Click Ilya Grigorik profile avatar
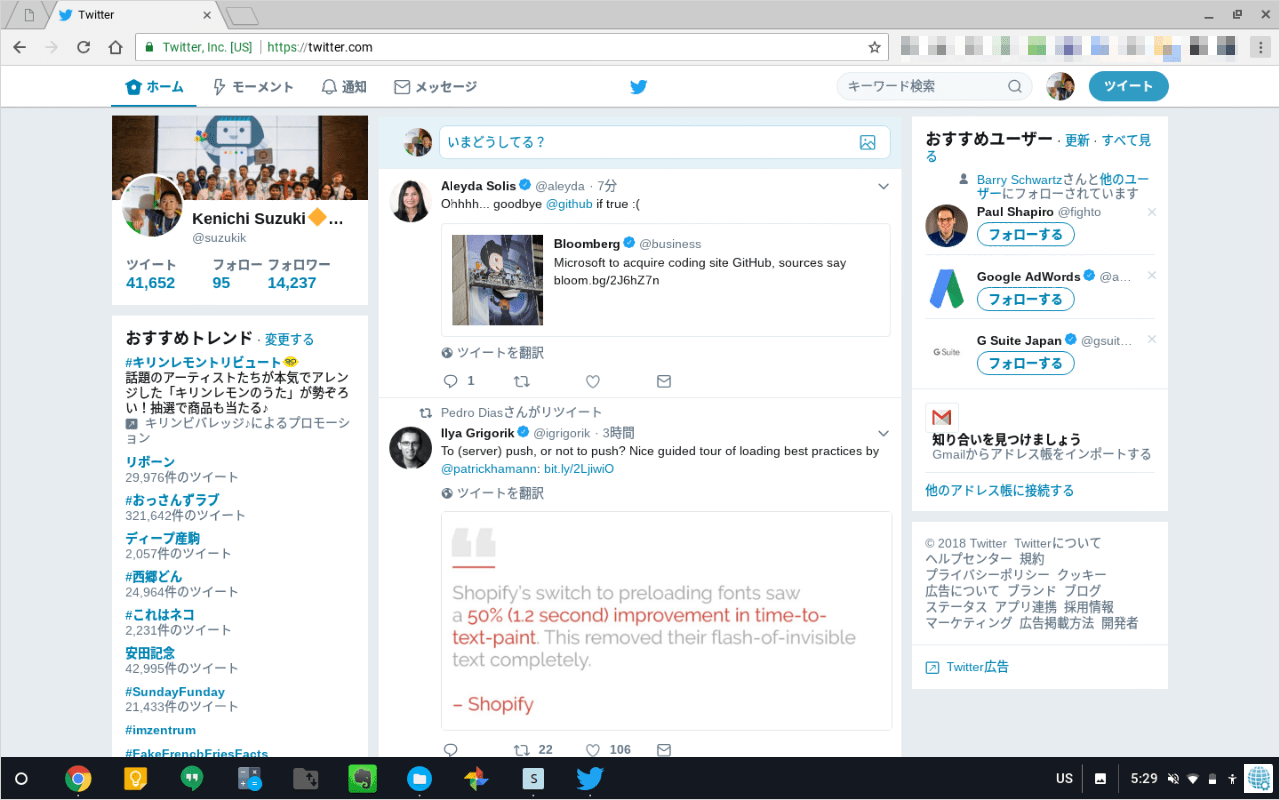Viewport: 1280px width, 800px height. (410, 447)
